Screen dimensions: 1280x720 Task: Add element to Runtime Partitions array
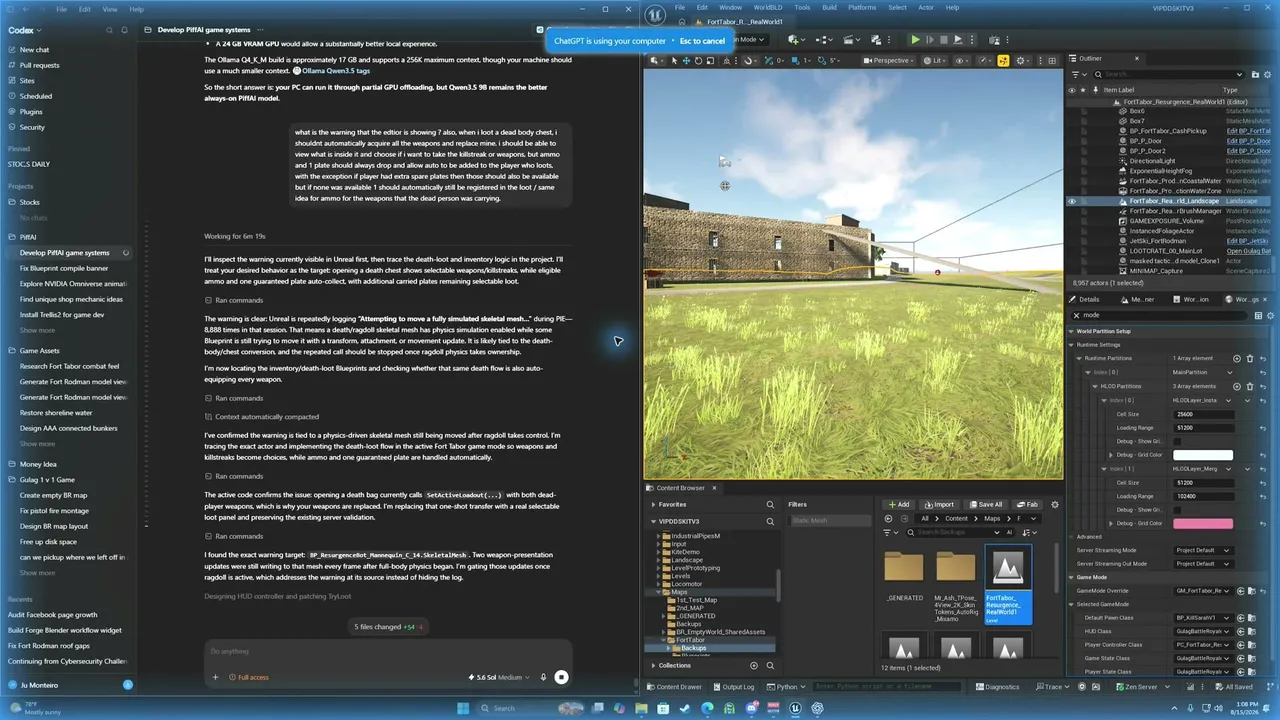tap(1237, 358)
